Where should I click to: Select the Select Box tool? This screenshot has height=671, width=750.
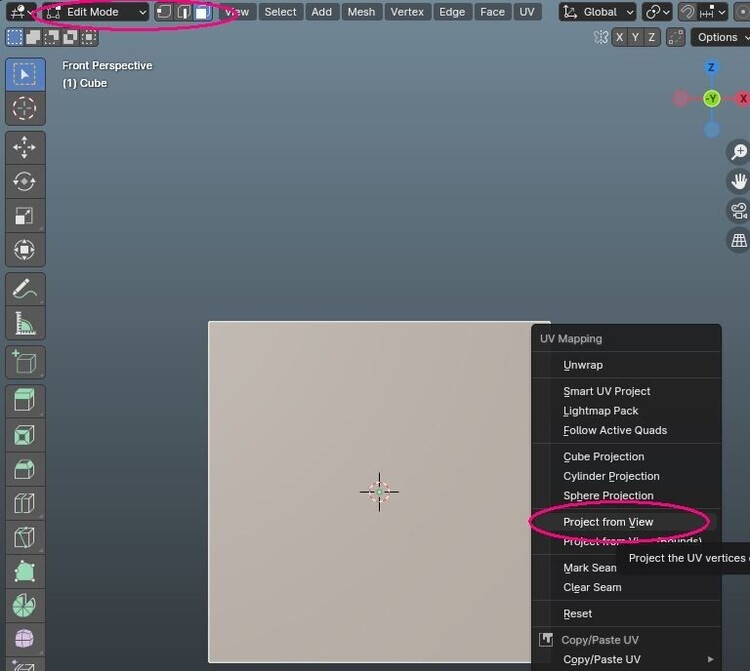click(25, 75)
